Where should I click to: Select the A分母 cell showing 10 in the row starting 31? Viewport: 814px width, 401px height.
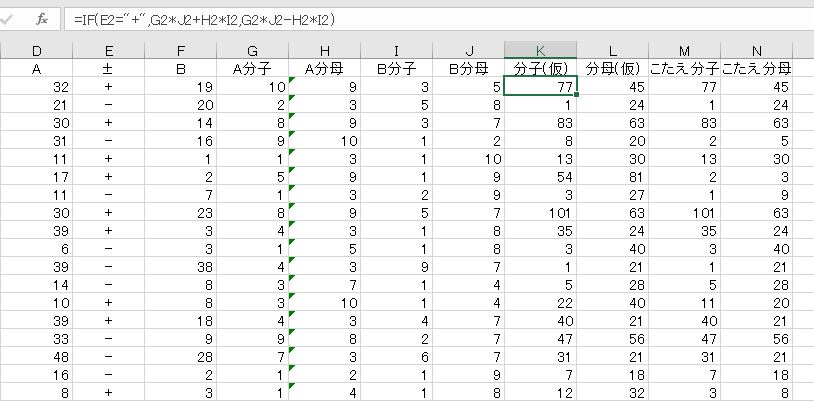[x=324, y=141]
